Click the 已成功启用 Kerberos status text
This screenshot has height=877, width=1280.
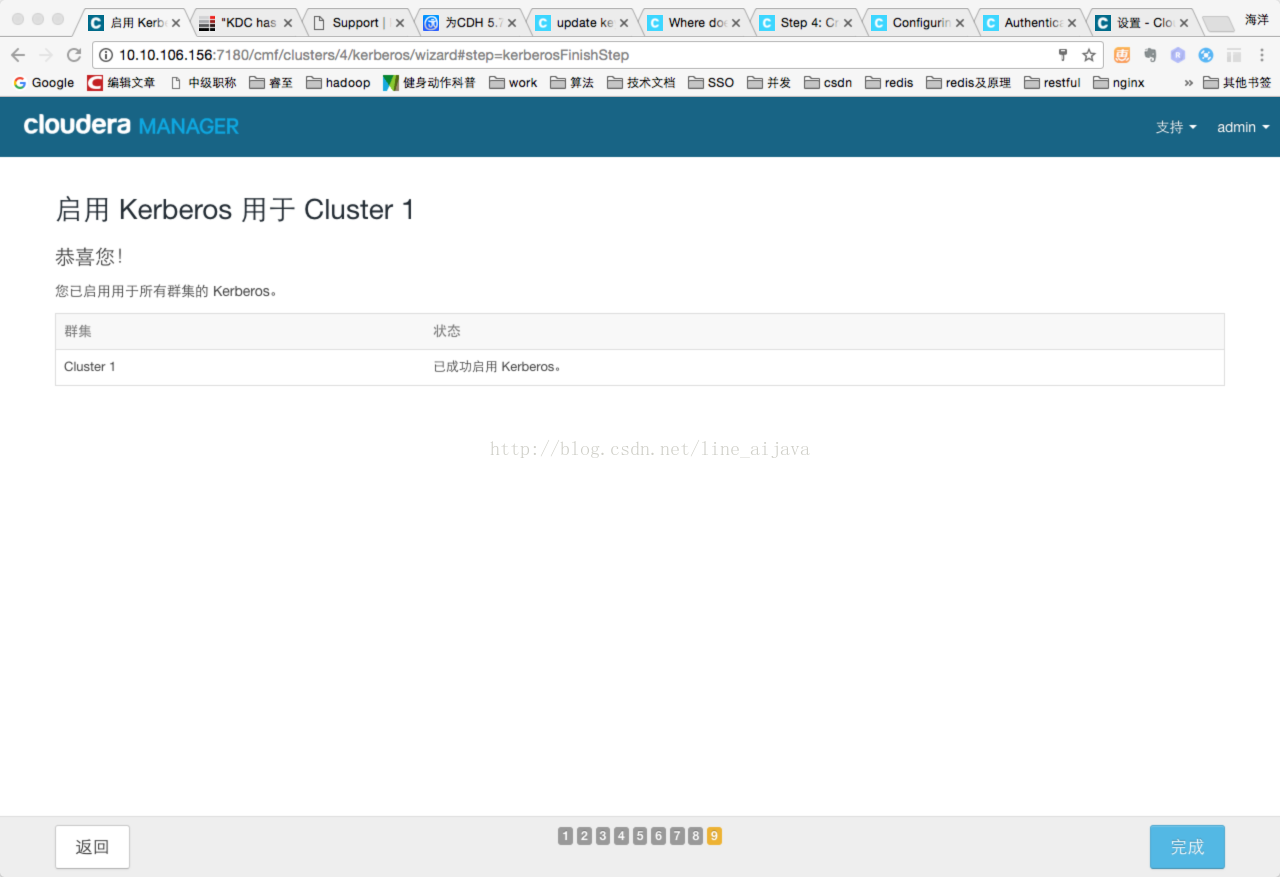pos(497,367)
